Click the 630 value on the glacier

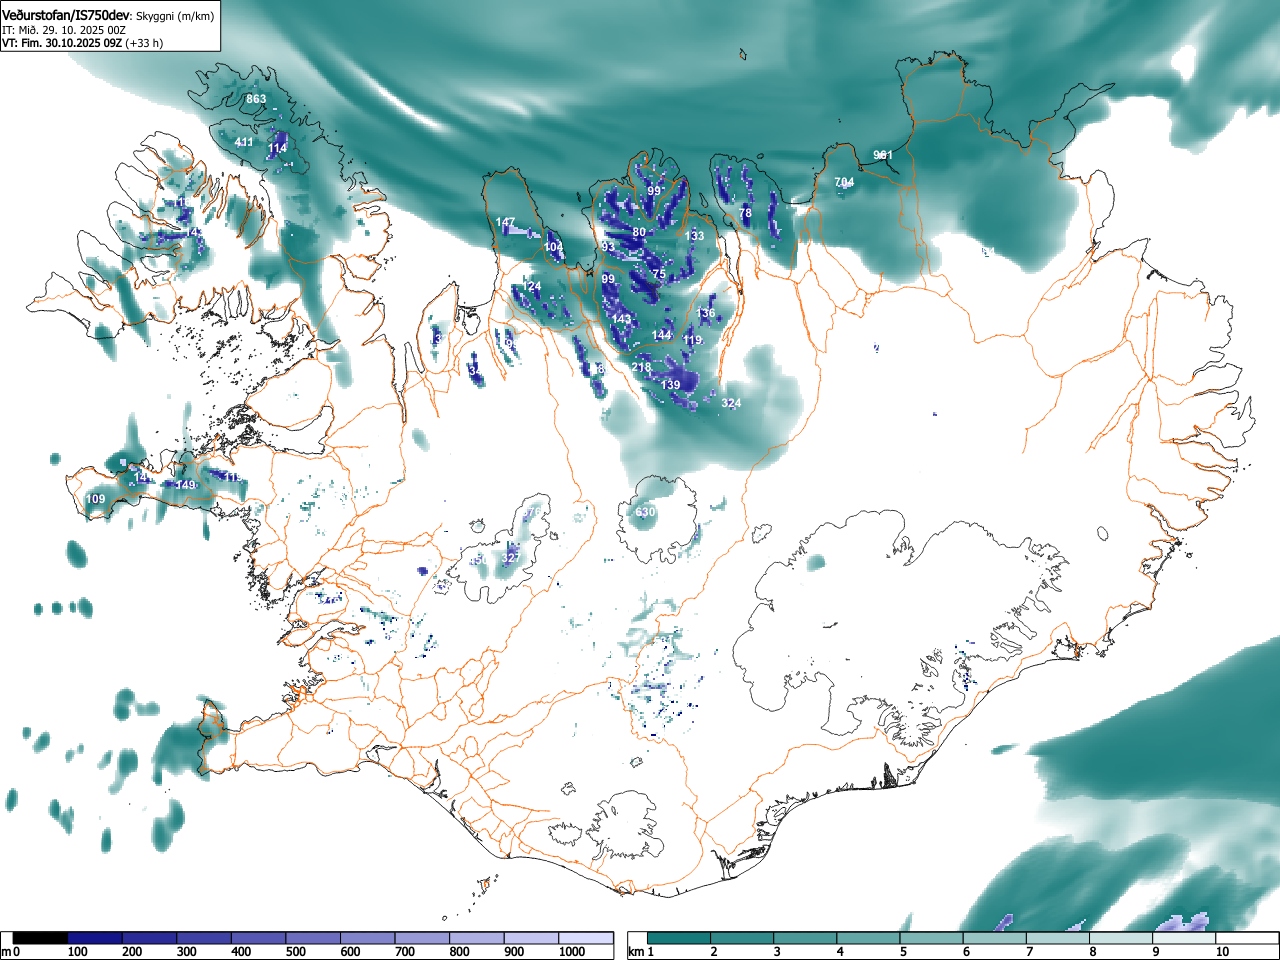tap(645, 512)
